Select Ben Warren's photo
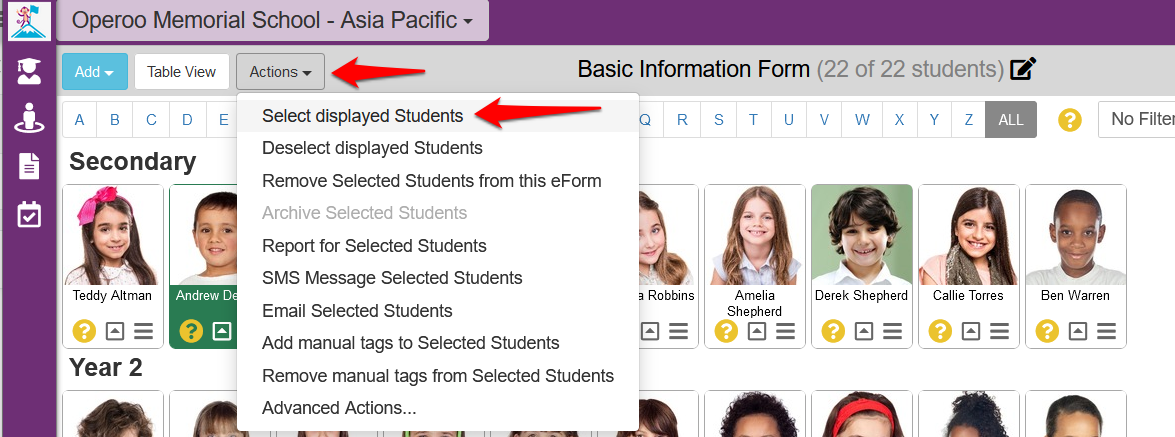1175x437 pixels. (x=1075, y=235)
